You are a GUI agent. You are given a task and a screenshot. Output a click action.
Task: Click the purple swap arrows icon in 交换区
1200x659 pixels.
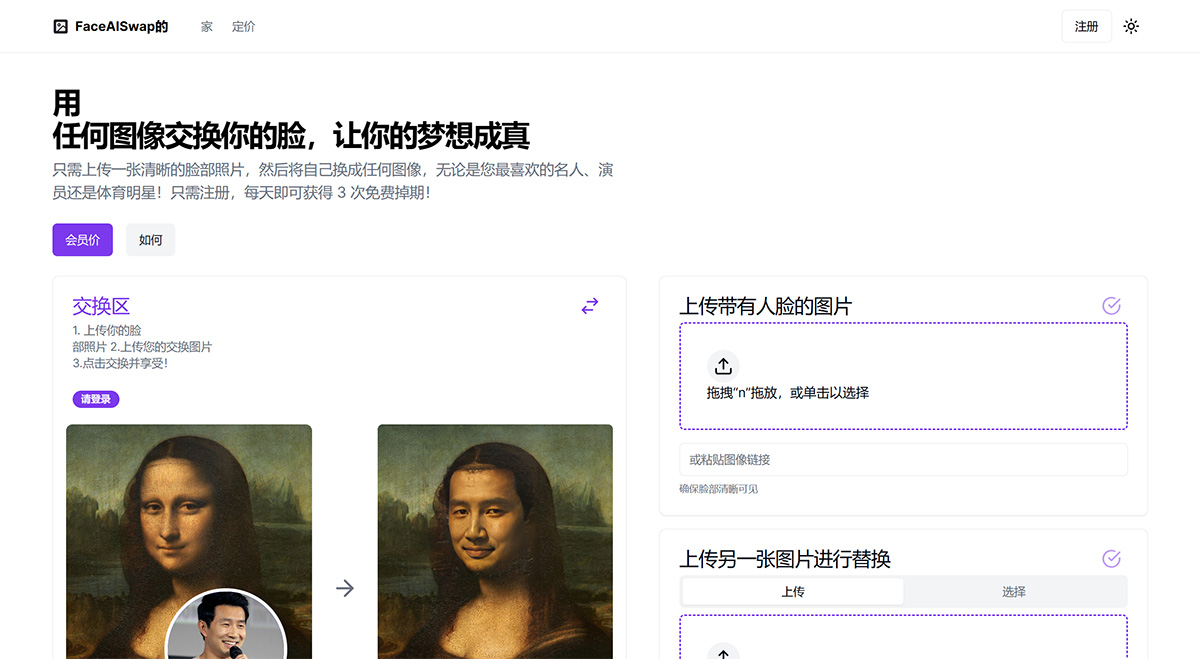590,306
